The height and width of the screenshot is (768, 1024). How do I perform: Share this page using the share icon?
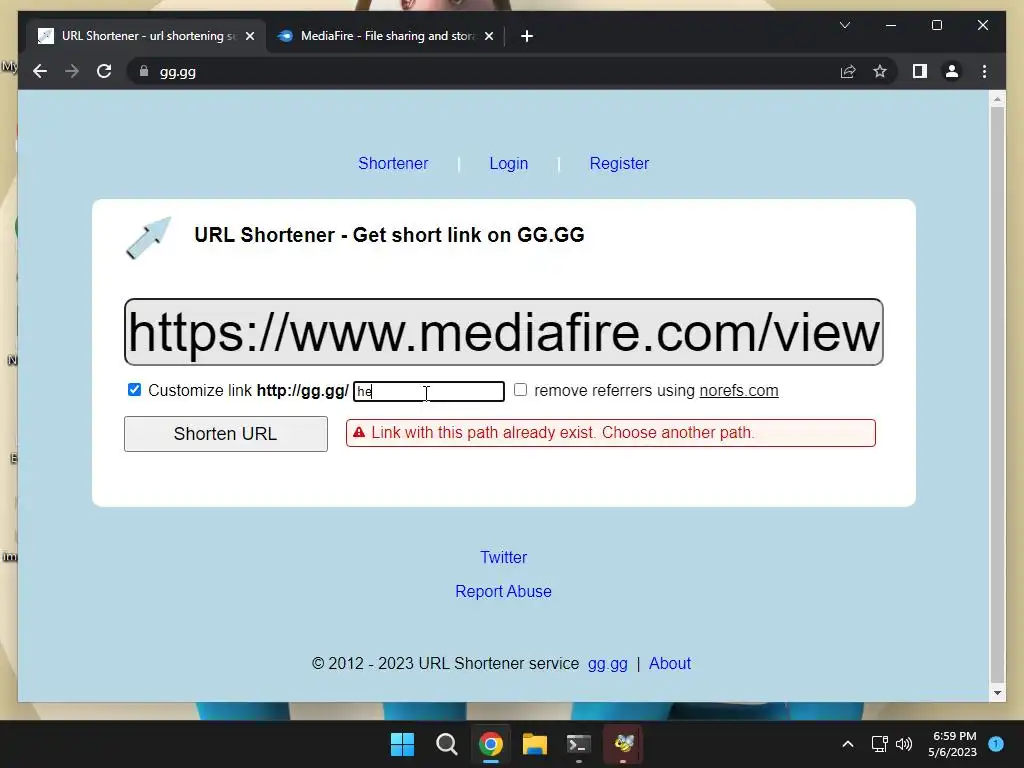[x=848, y=71]
